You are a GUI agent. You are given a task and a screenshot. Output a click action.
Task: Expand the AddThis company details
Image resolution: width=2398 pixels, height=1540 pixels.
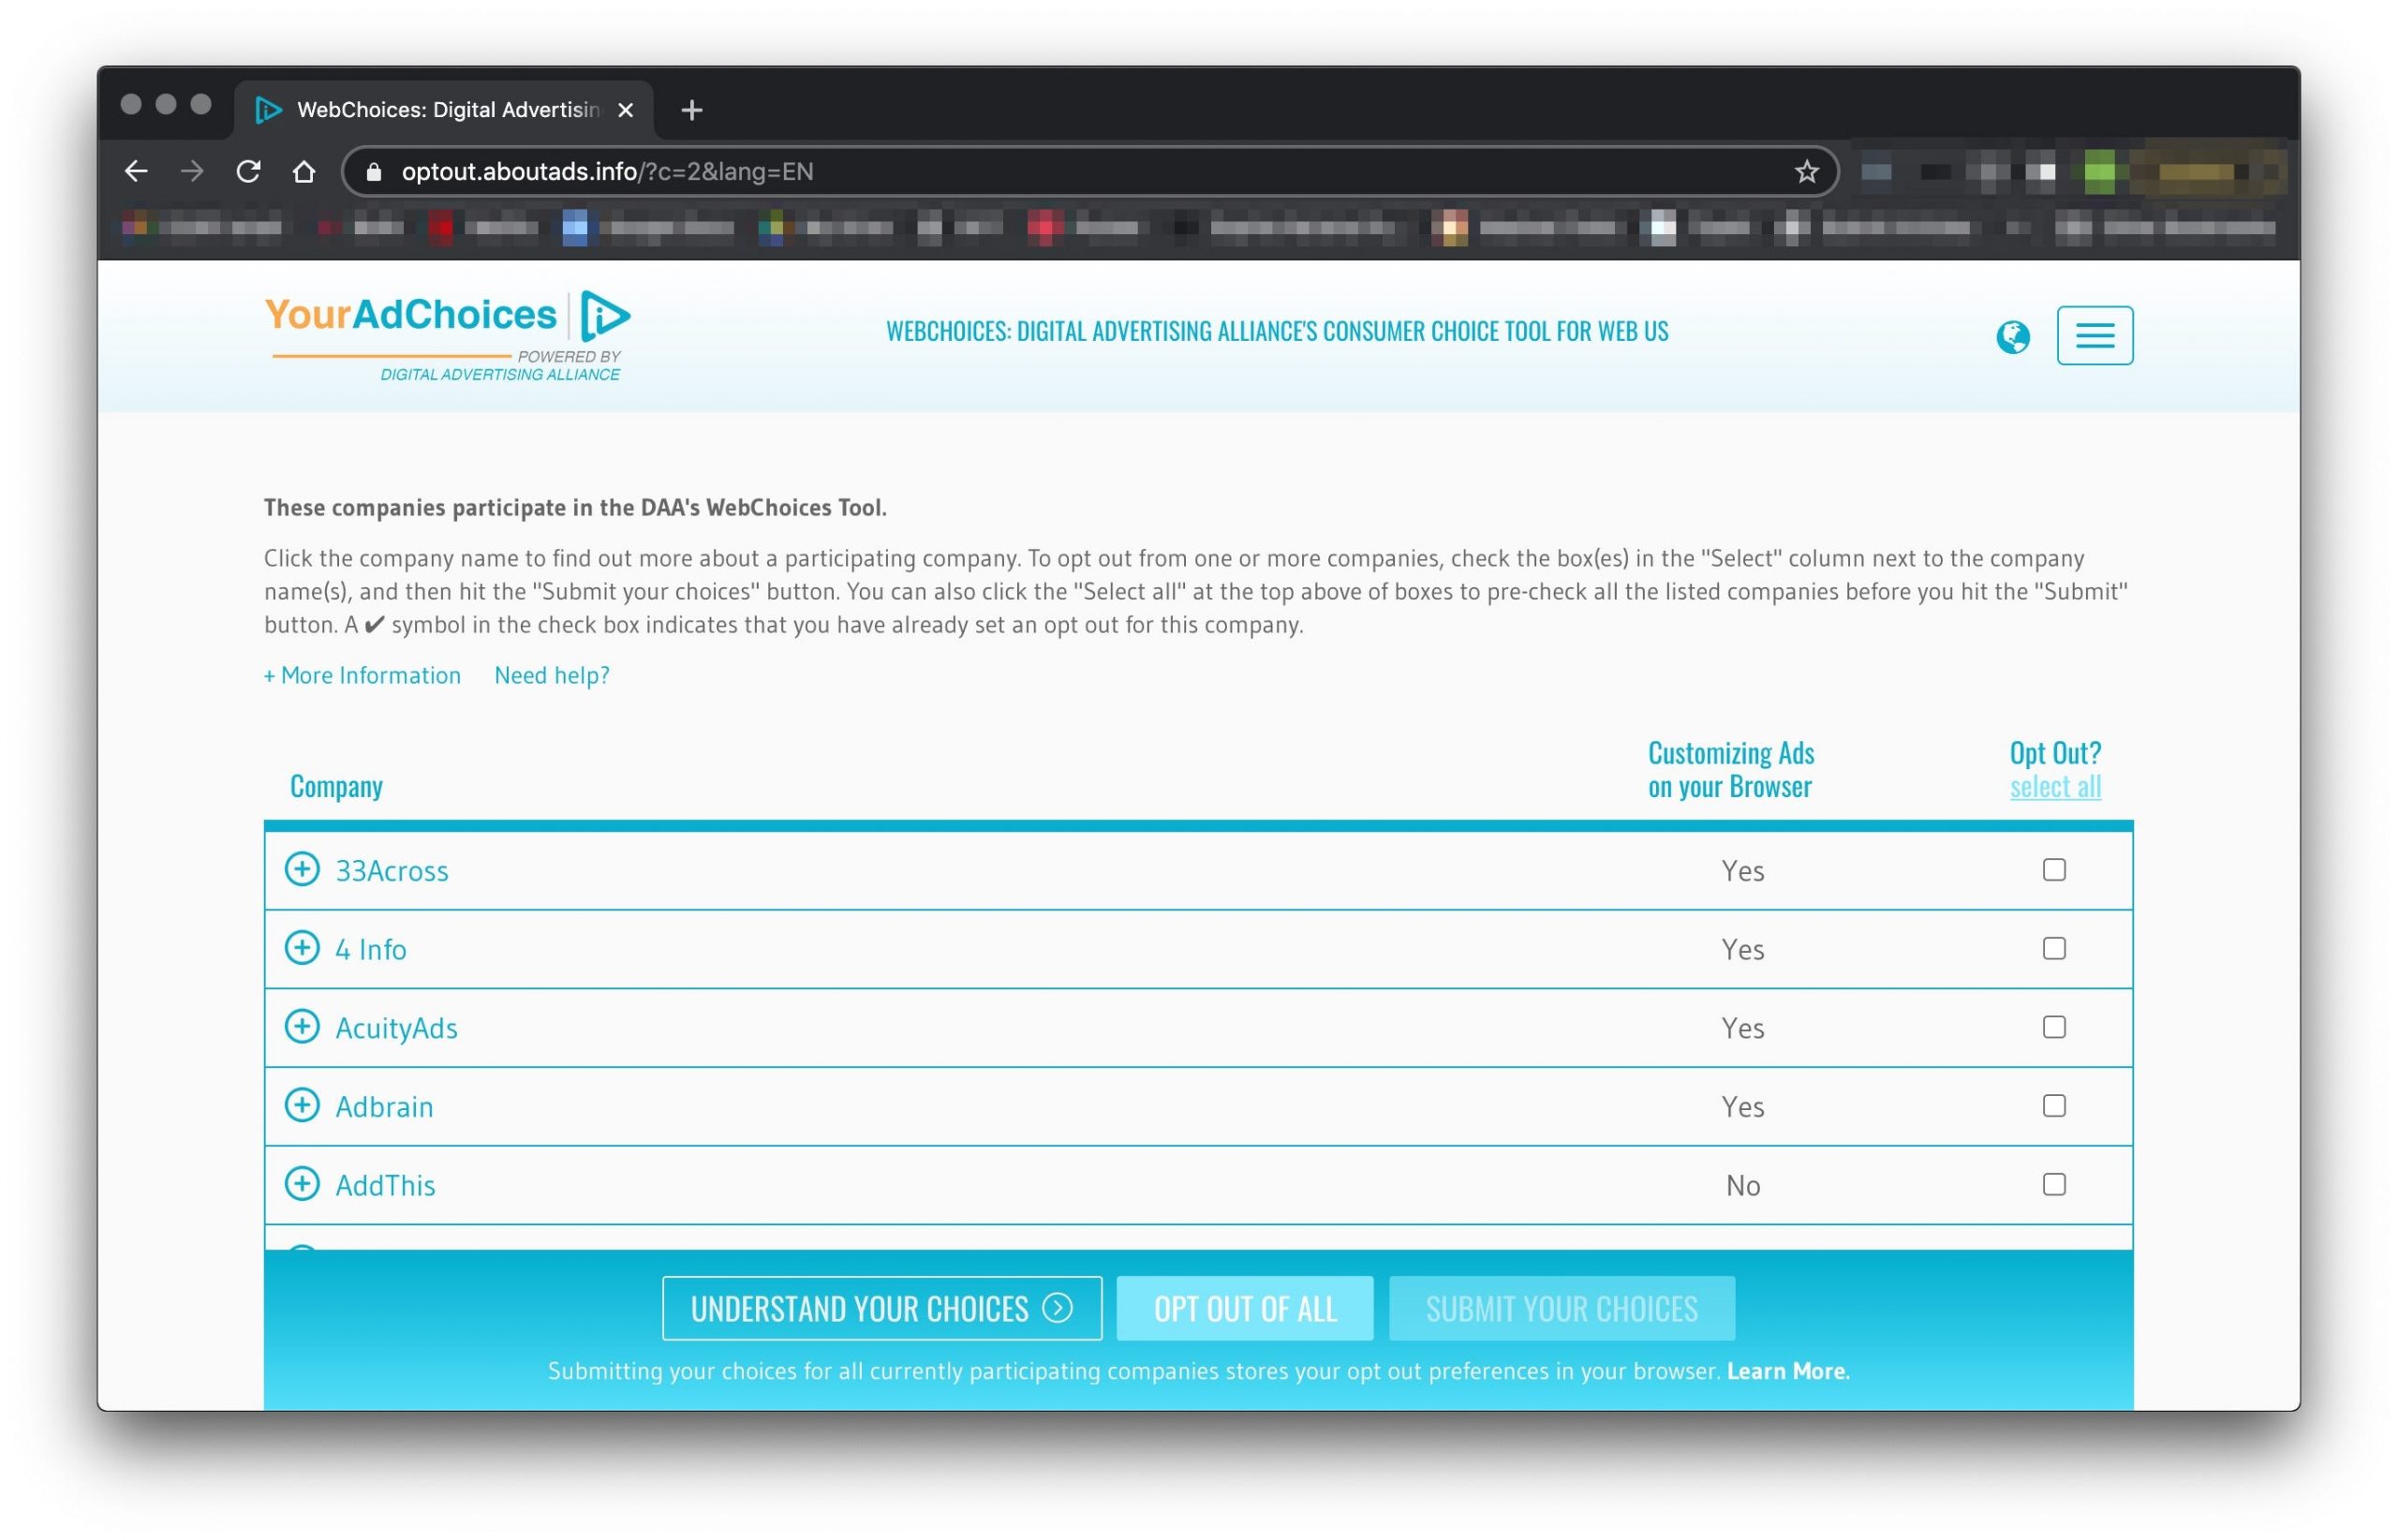click(302, 1184)
